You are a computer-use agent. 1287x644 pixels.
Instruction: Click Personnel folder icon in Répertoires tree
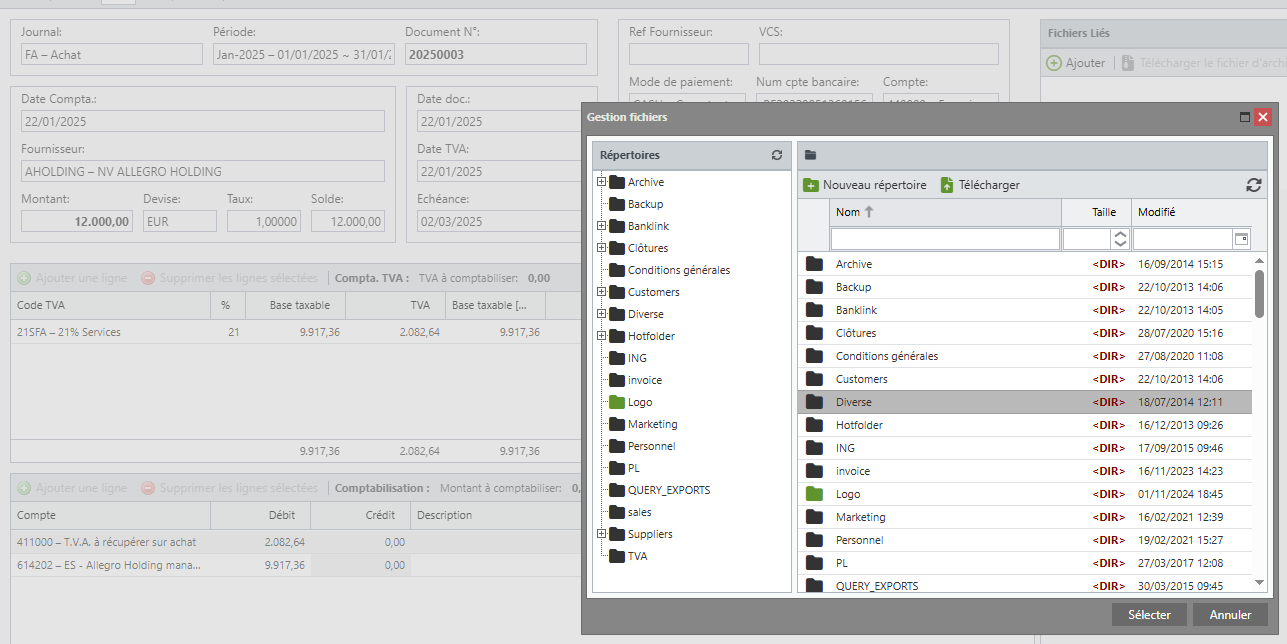pos(617,446)
